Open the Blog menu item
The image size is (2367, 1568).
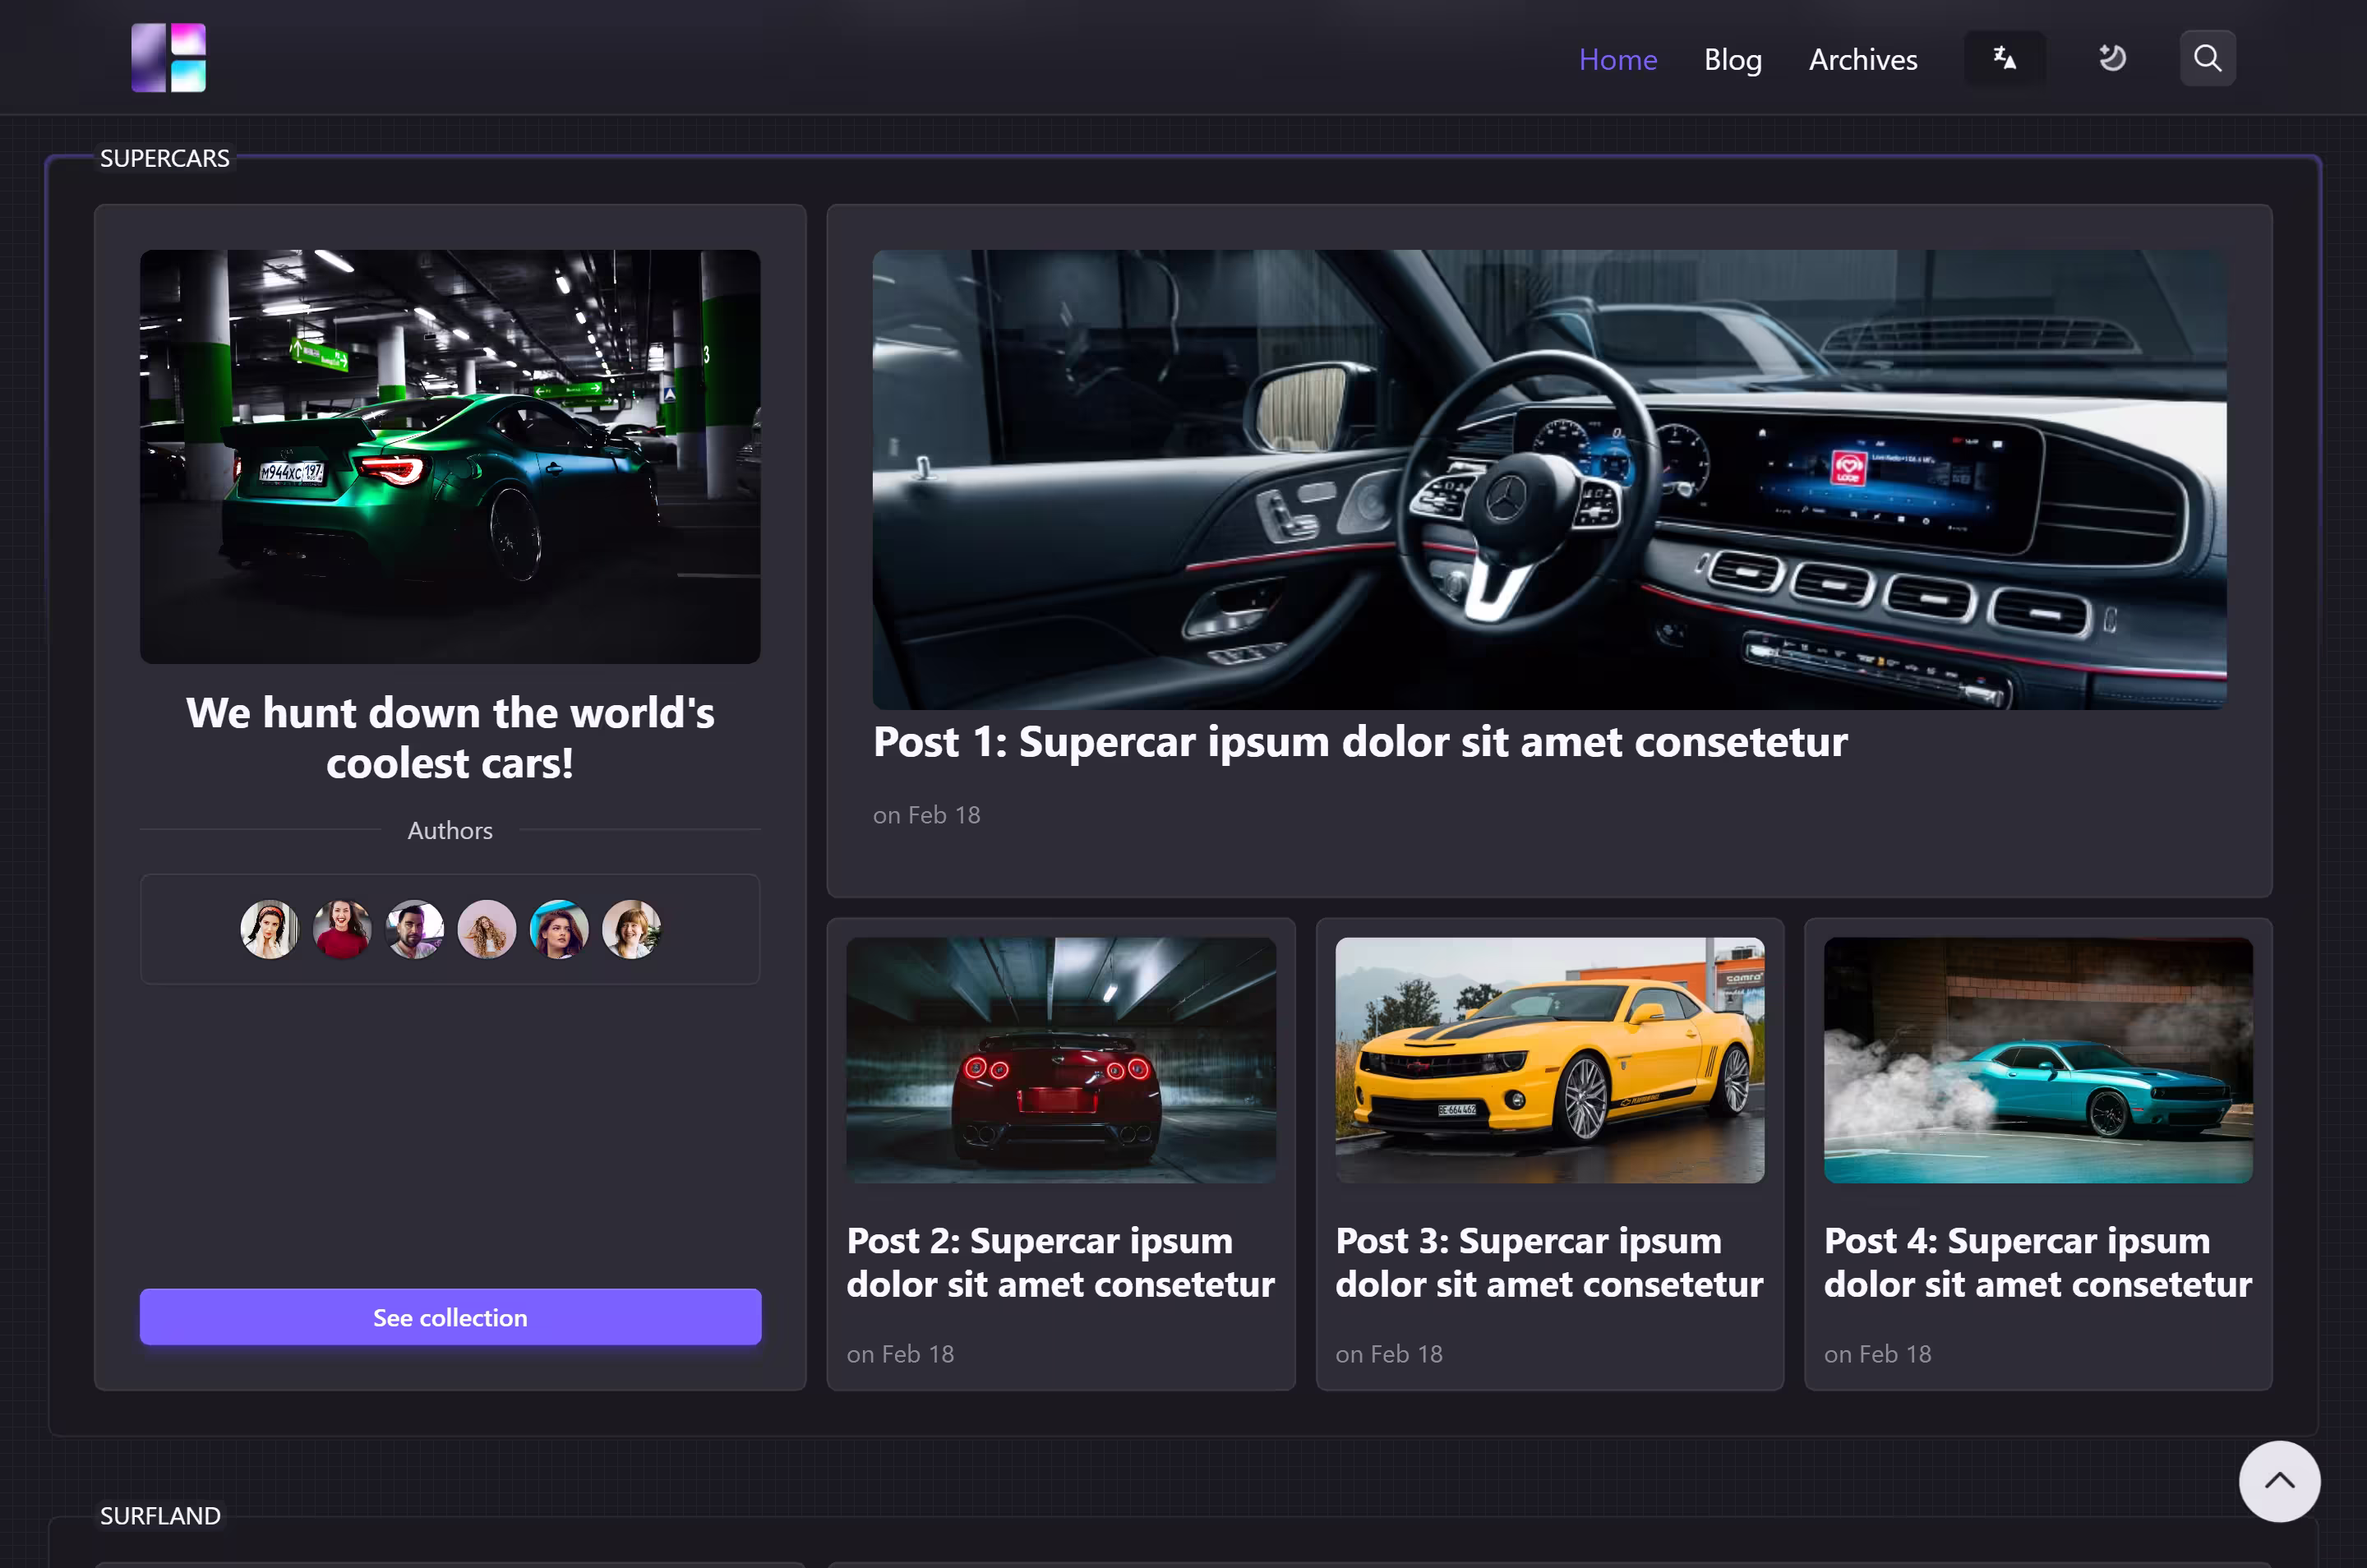point(1732,59)
